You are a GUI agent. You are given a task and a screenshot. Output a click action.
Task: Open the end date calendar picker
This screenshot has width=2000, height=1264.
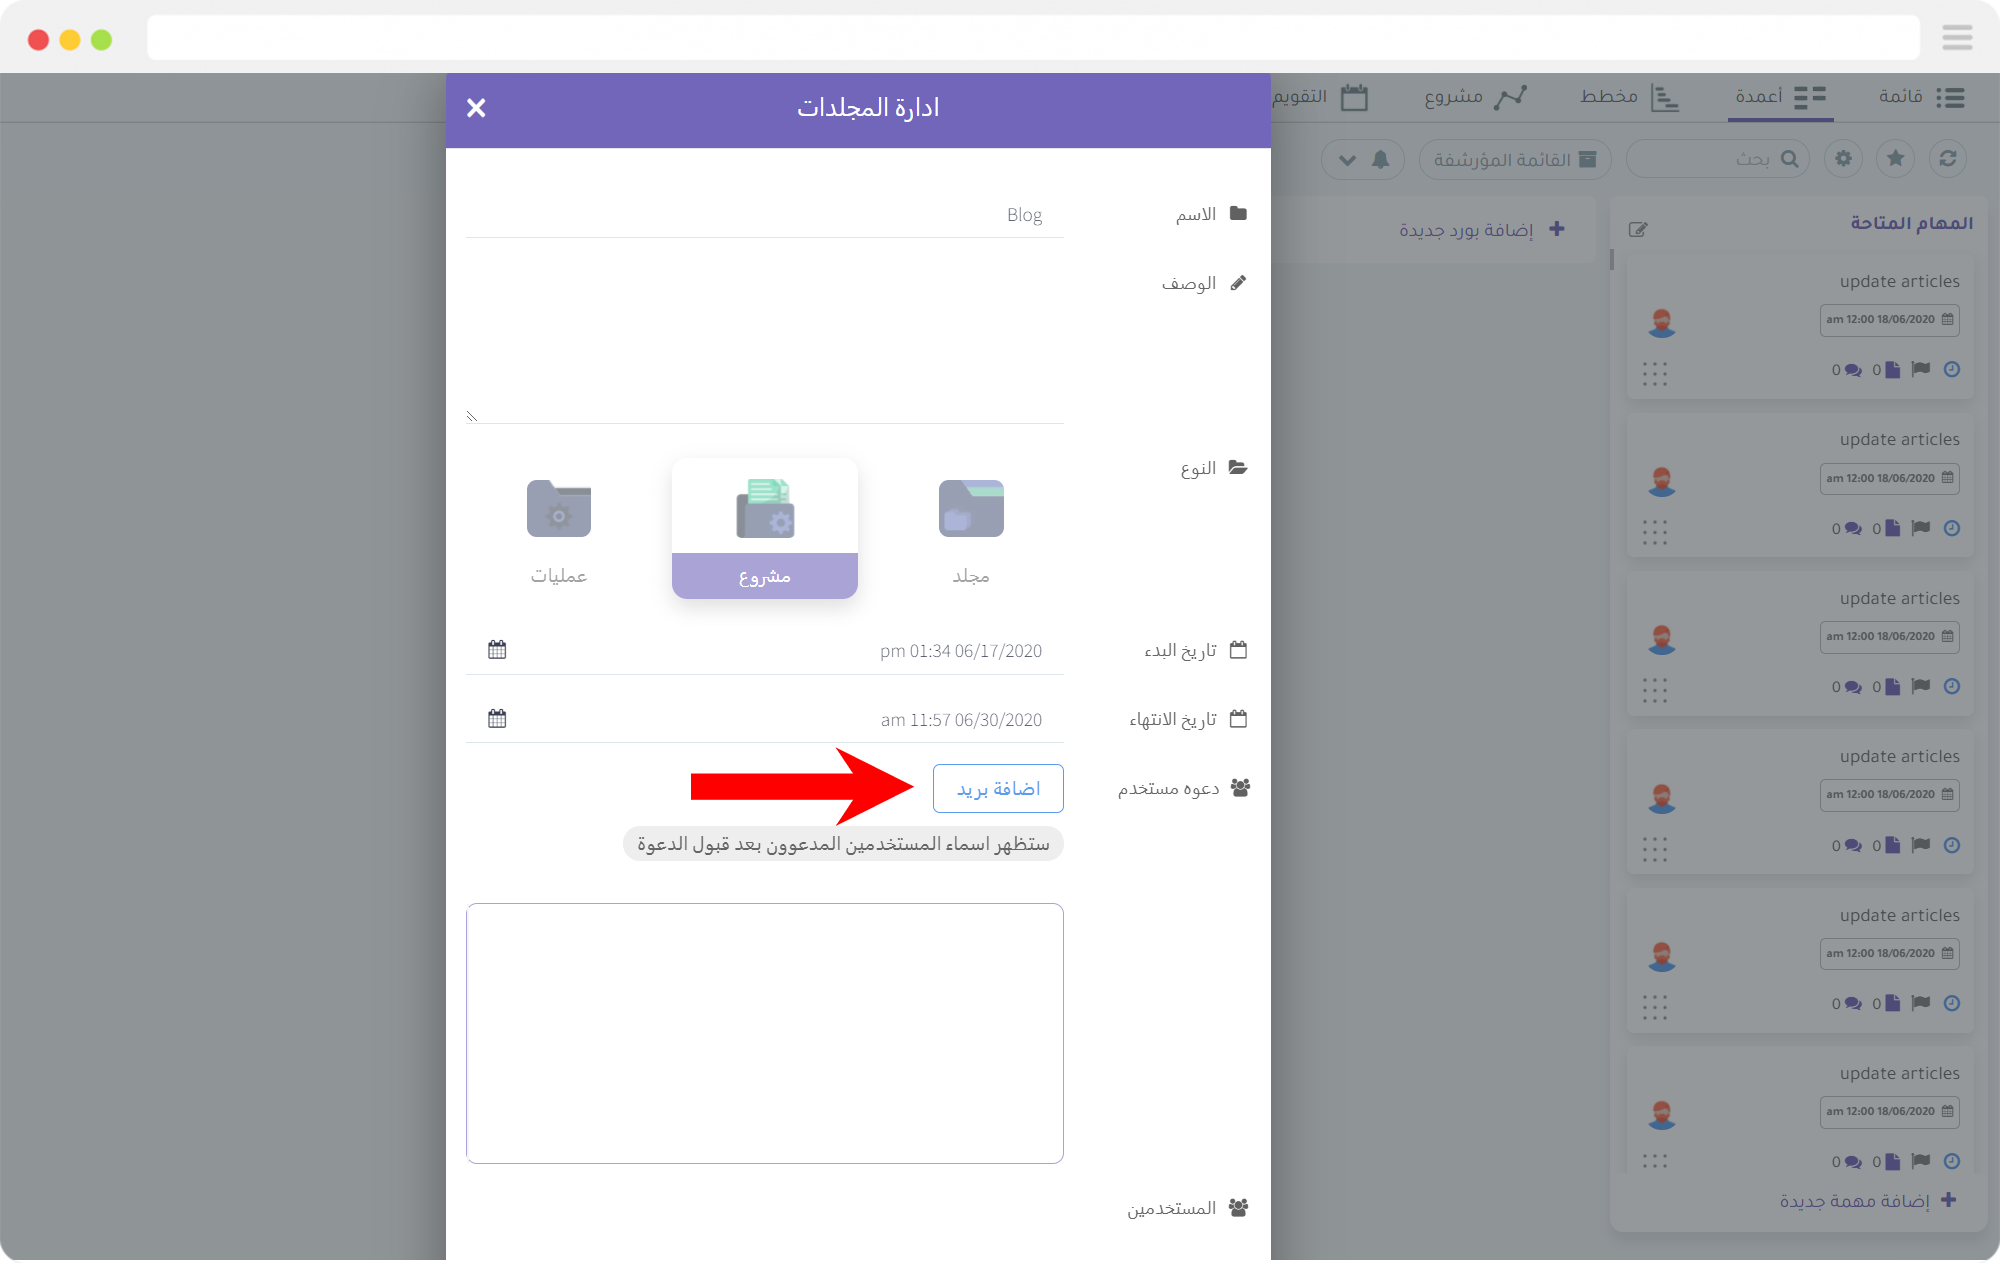pyautogui.click(x=497, y=719)
